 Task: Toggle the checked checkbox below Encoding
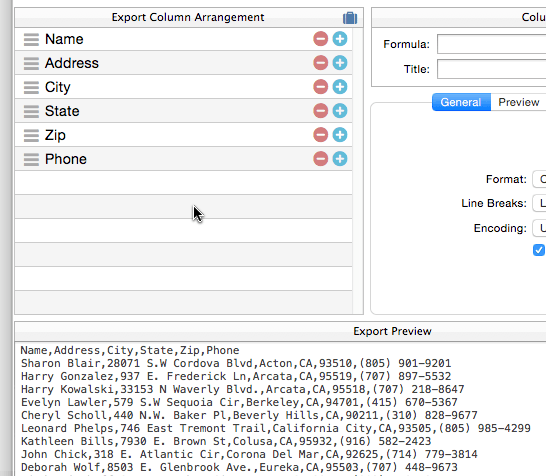539,250
